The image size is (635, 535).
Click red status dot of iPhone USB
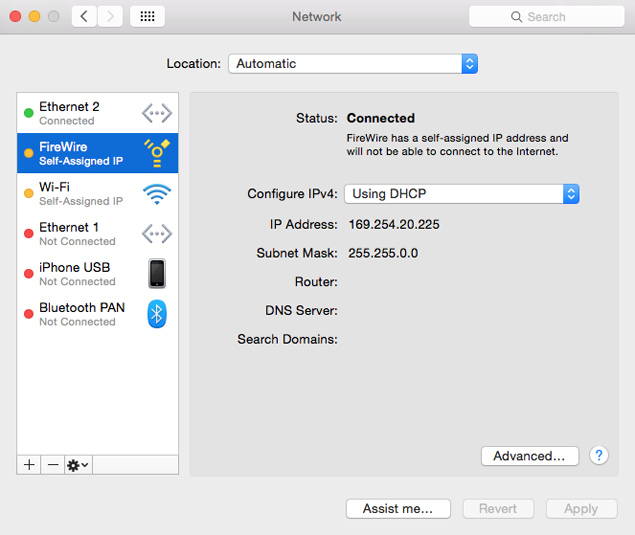[x=28, y=274]
